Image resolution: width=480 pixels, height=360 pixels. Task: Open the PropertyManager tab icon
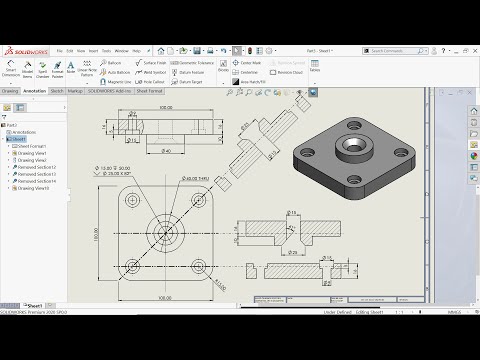(20, 107)
